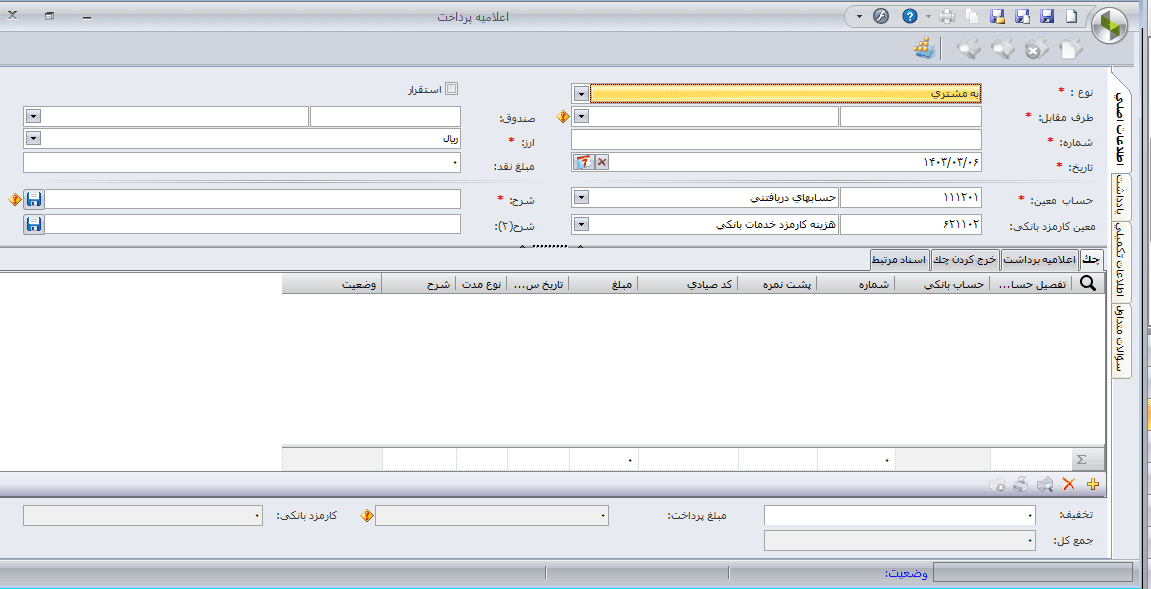Click the save-and-new floppy icon with page

[1023, 16]
